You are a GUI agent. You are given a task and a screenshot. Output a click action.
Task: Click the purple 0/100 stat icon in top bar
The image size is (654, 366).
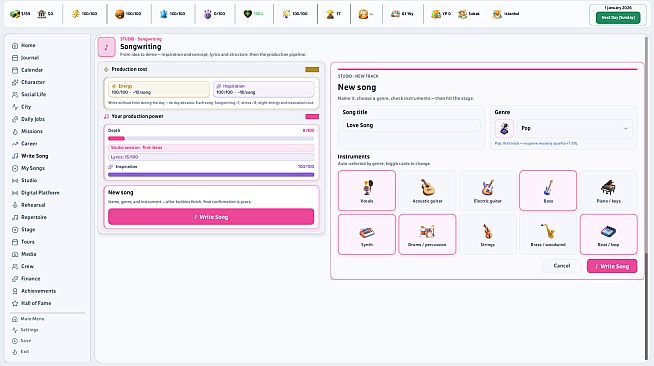(207, 14)
